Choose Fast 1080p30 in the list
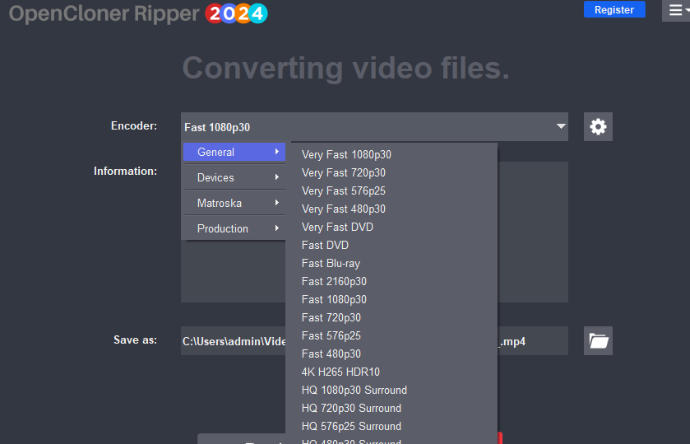 (x=334, y=299)
